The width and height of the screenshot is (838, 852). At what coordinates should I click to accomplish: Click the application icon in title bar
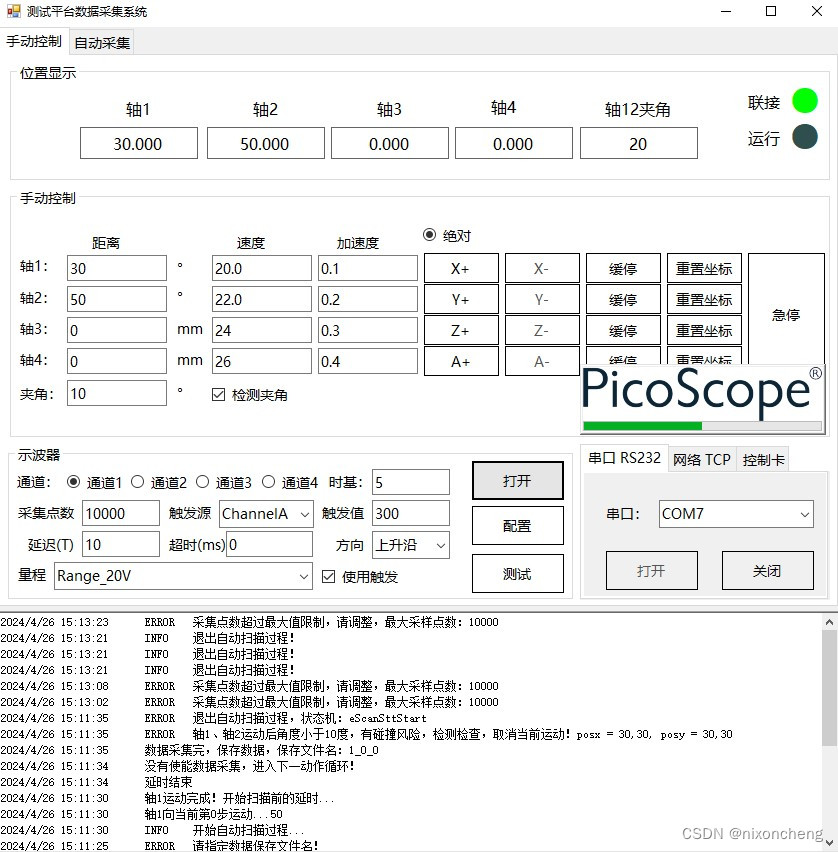click(12, 11)
